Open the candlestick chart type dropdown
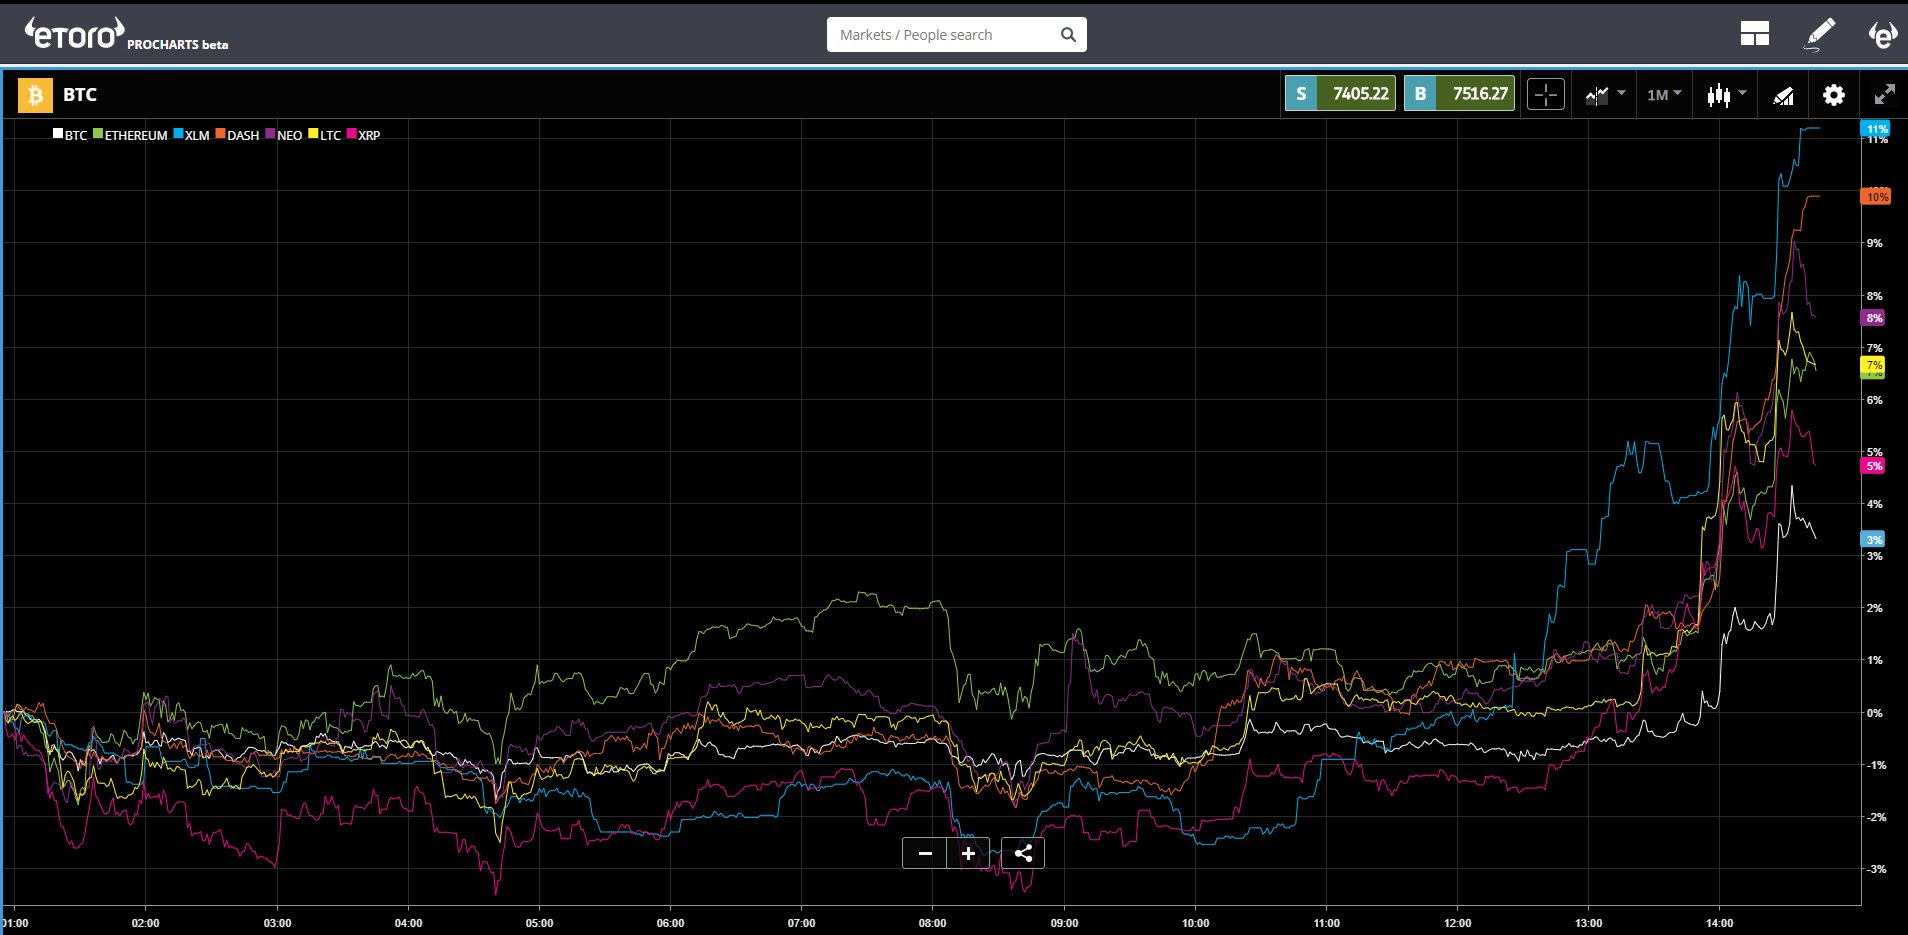1908x935 pixels. pos(1727,95)
